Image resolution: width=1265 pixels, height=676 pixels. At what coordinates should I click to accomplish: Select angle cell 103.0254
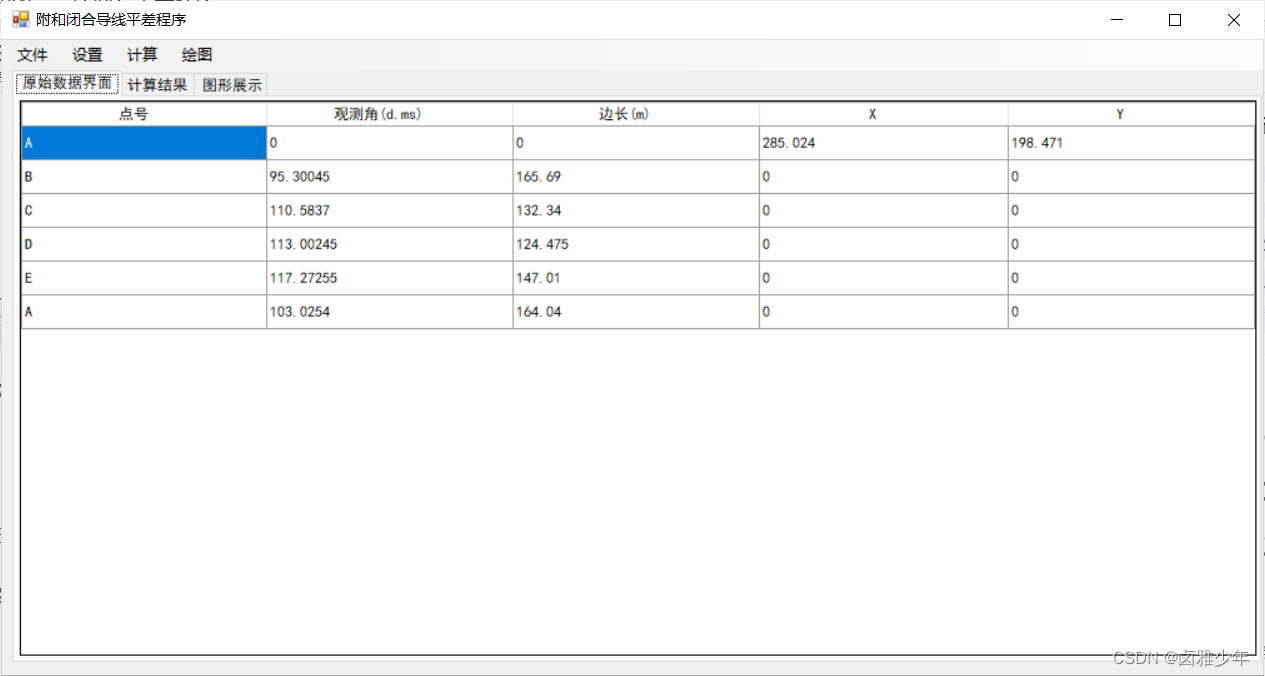(390, 312)
